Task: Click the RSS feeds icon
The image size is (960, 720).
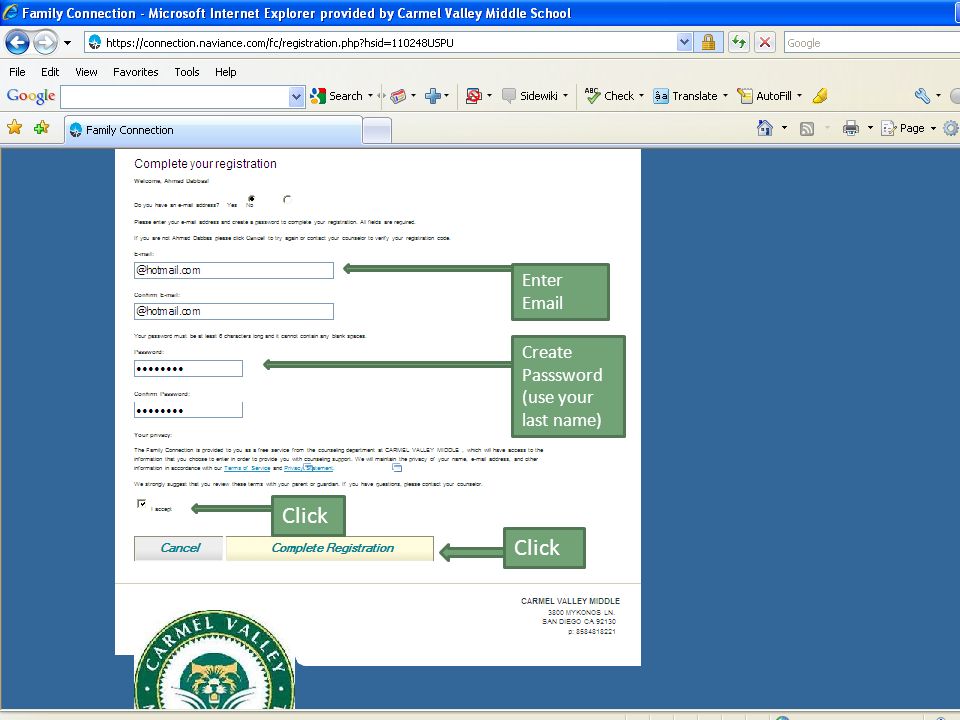Action: tap(807, 128)
